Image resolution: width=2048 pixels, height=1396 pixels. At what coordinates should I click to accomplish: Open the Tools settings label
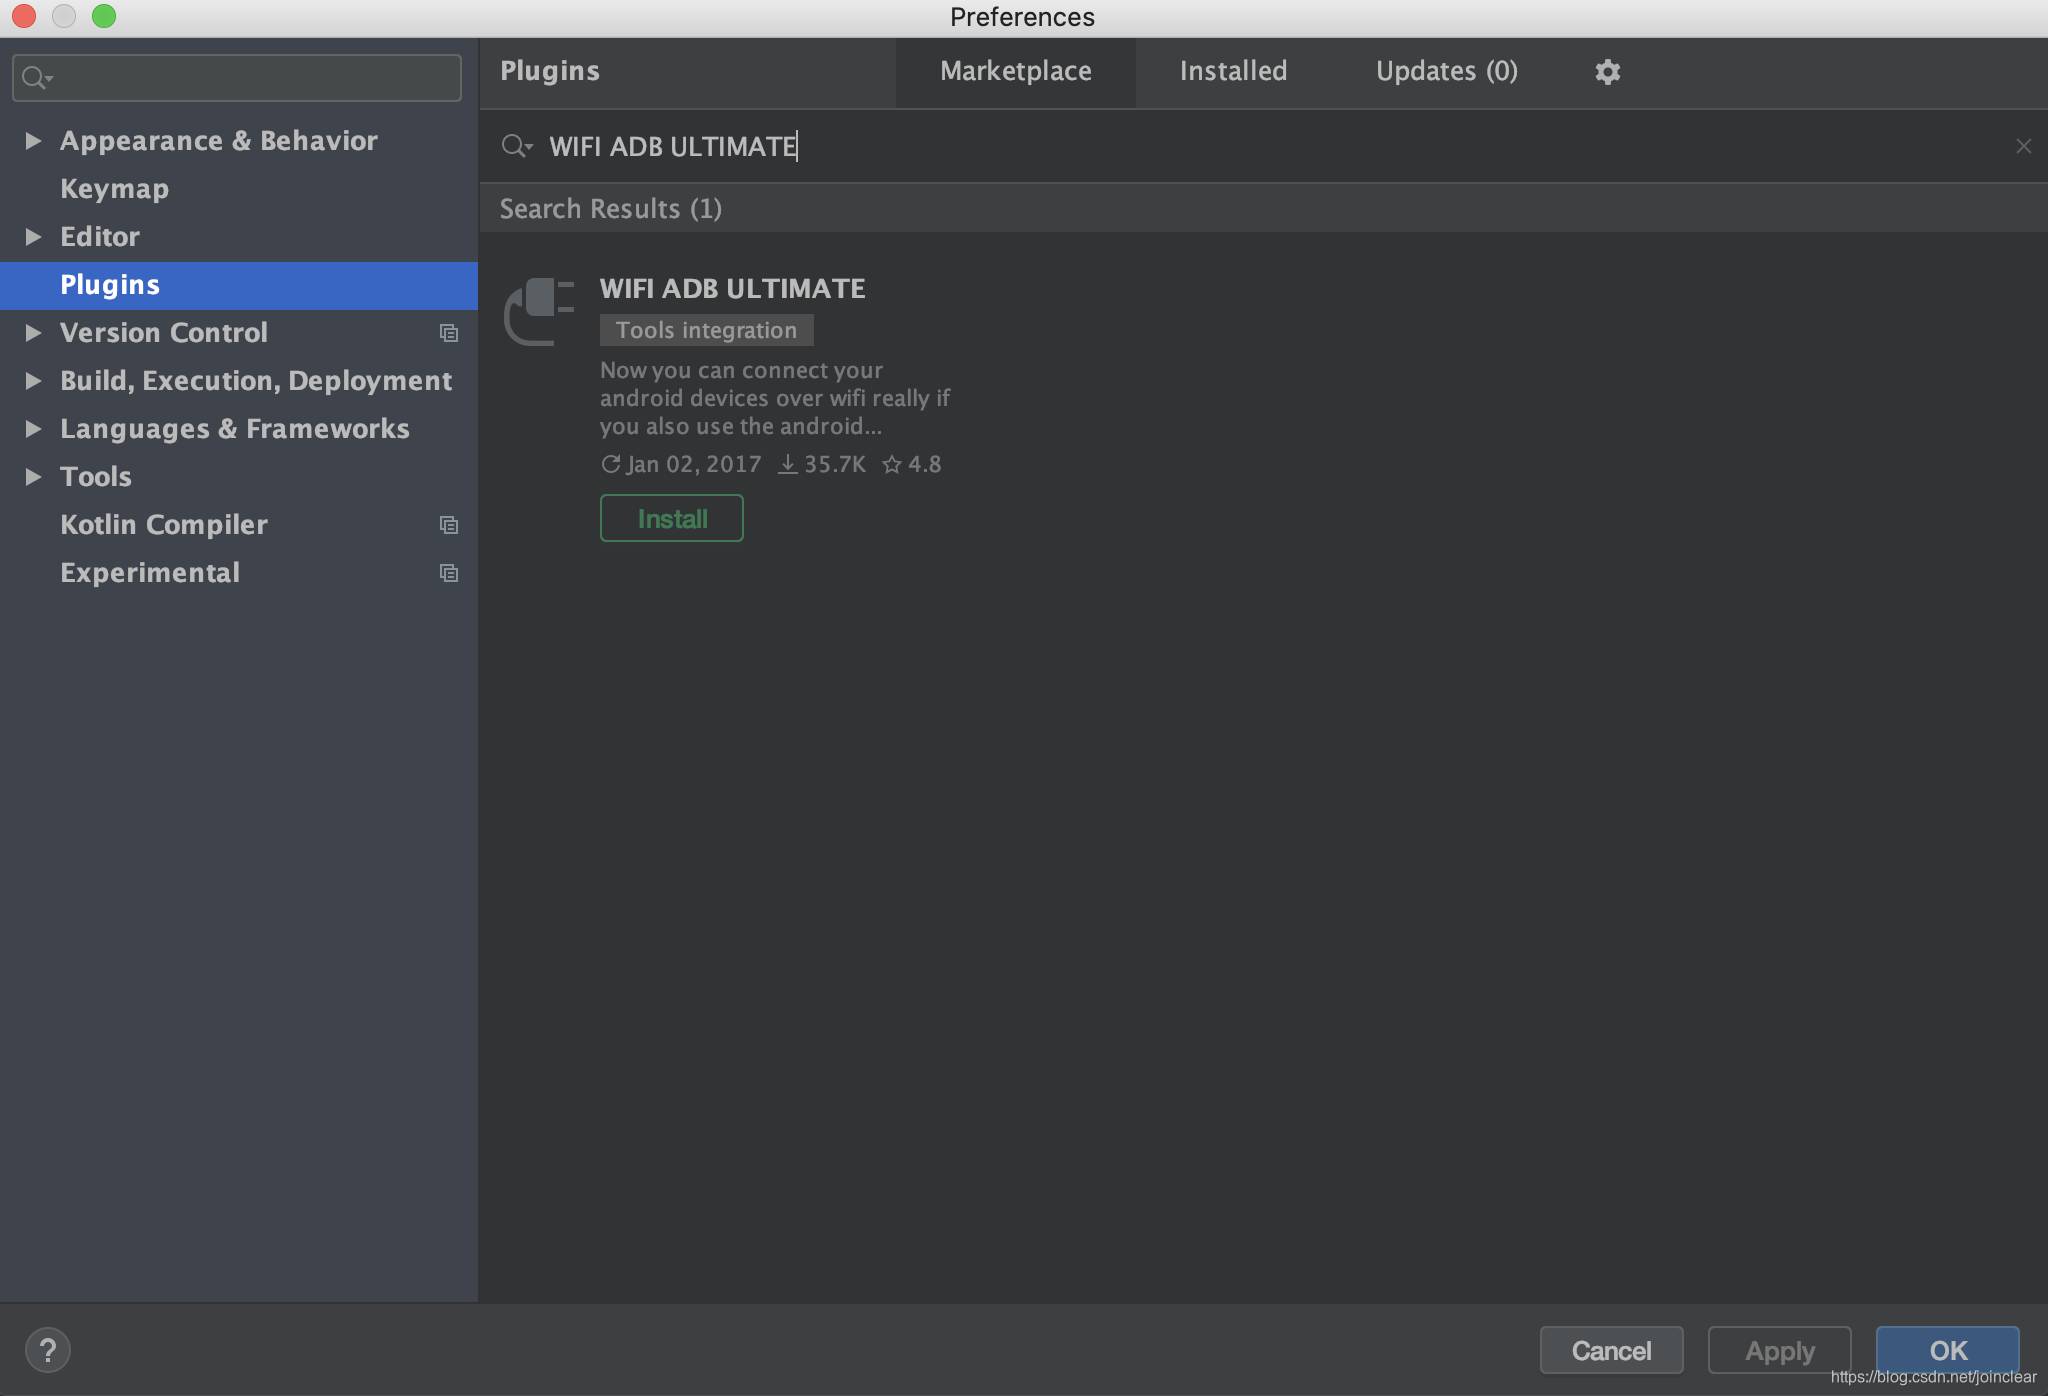[x=96, y=477]
